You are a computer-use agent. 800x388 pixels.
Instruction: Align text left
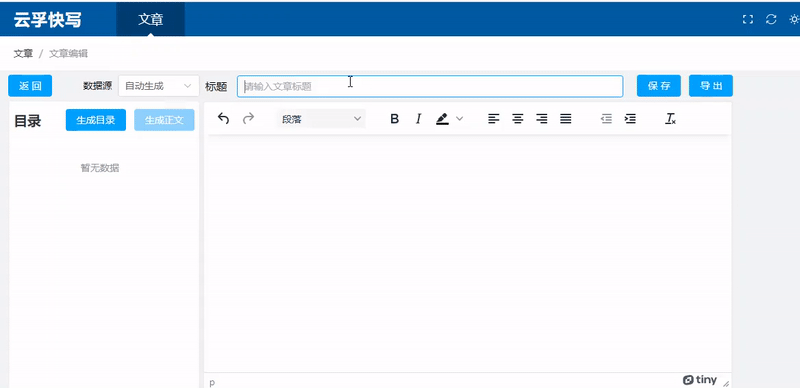(x=493, y=119)
